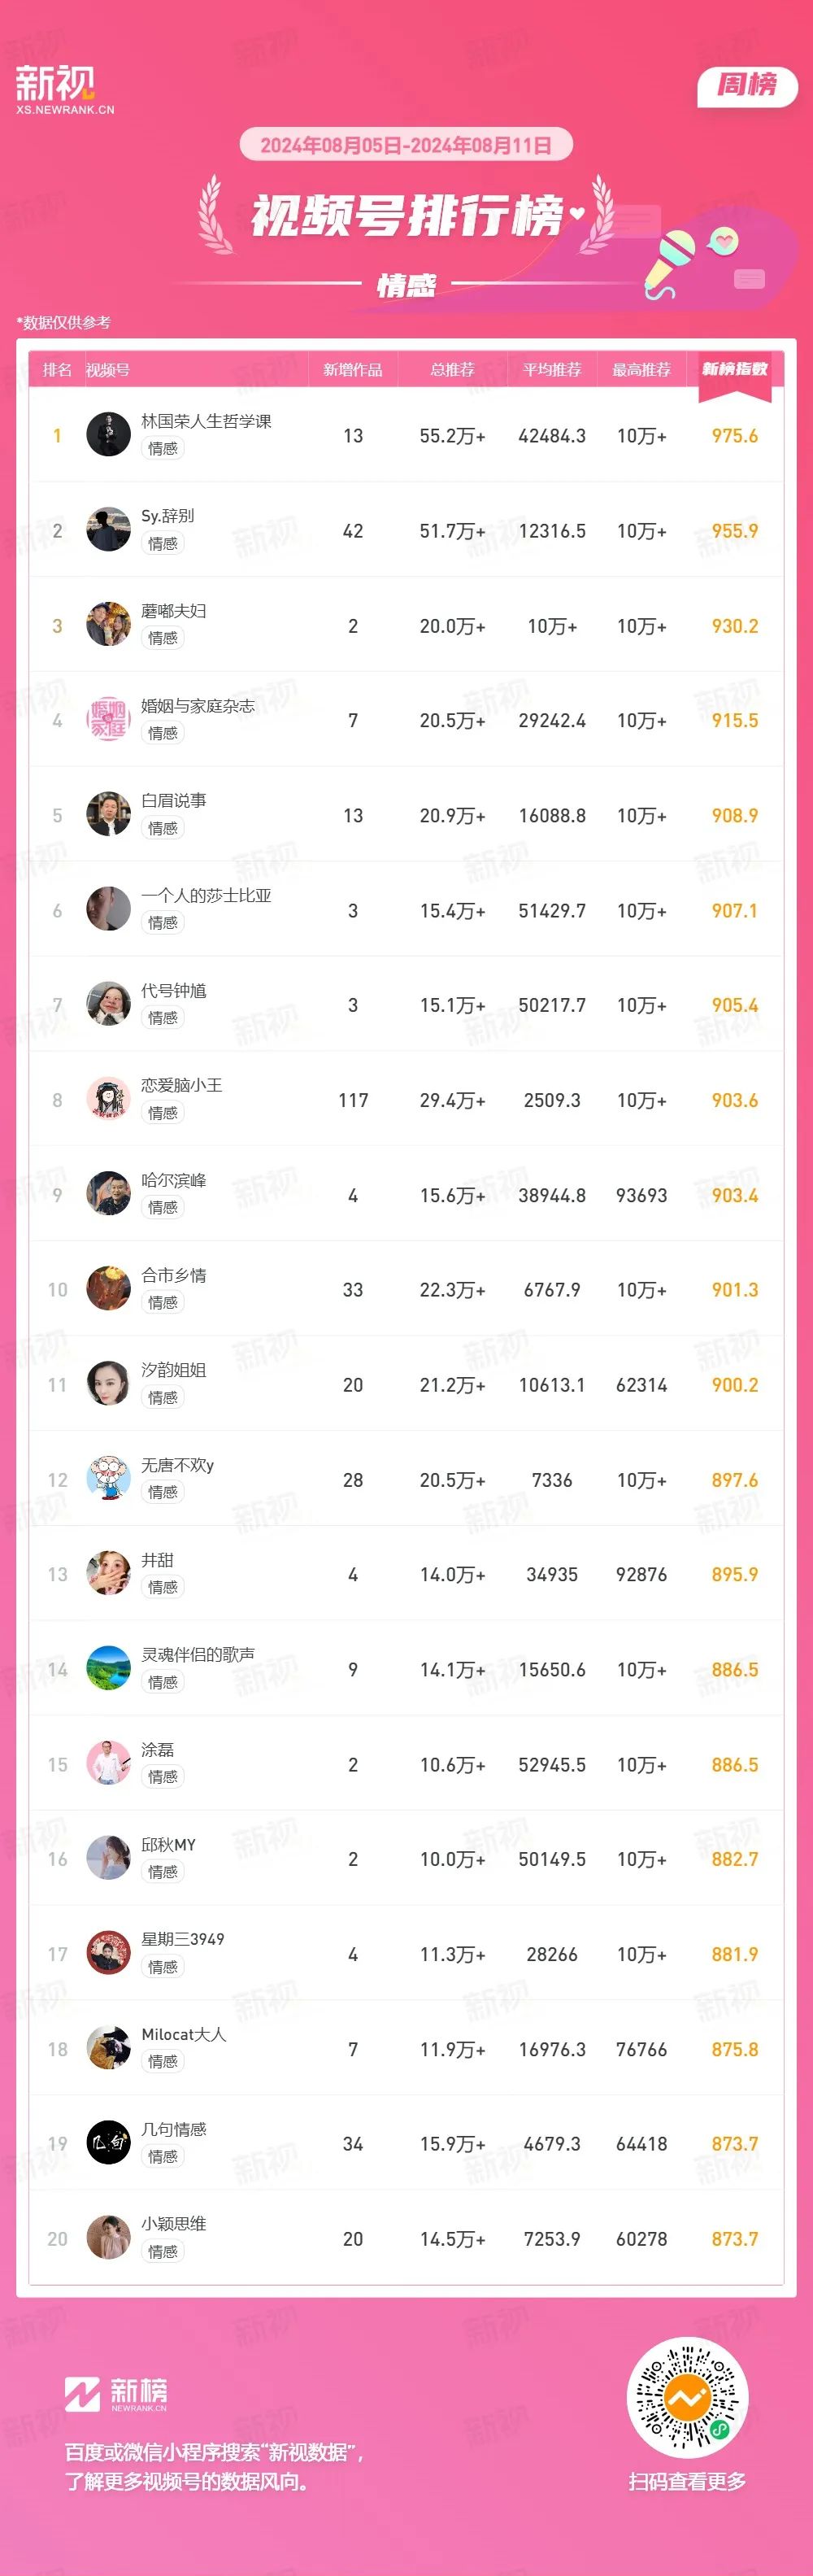Open the 小颖思维 account name
The image size is (813, 2576).
point(174,2225)
